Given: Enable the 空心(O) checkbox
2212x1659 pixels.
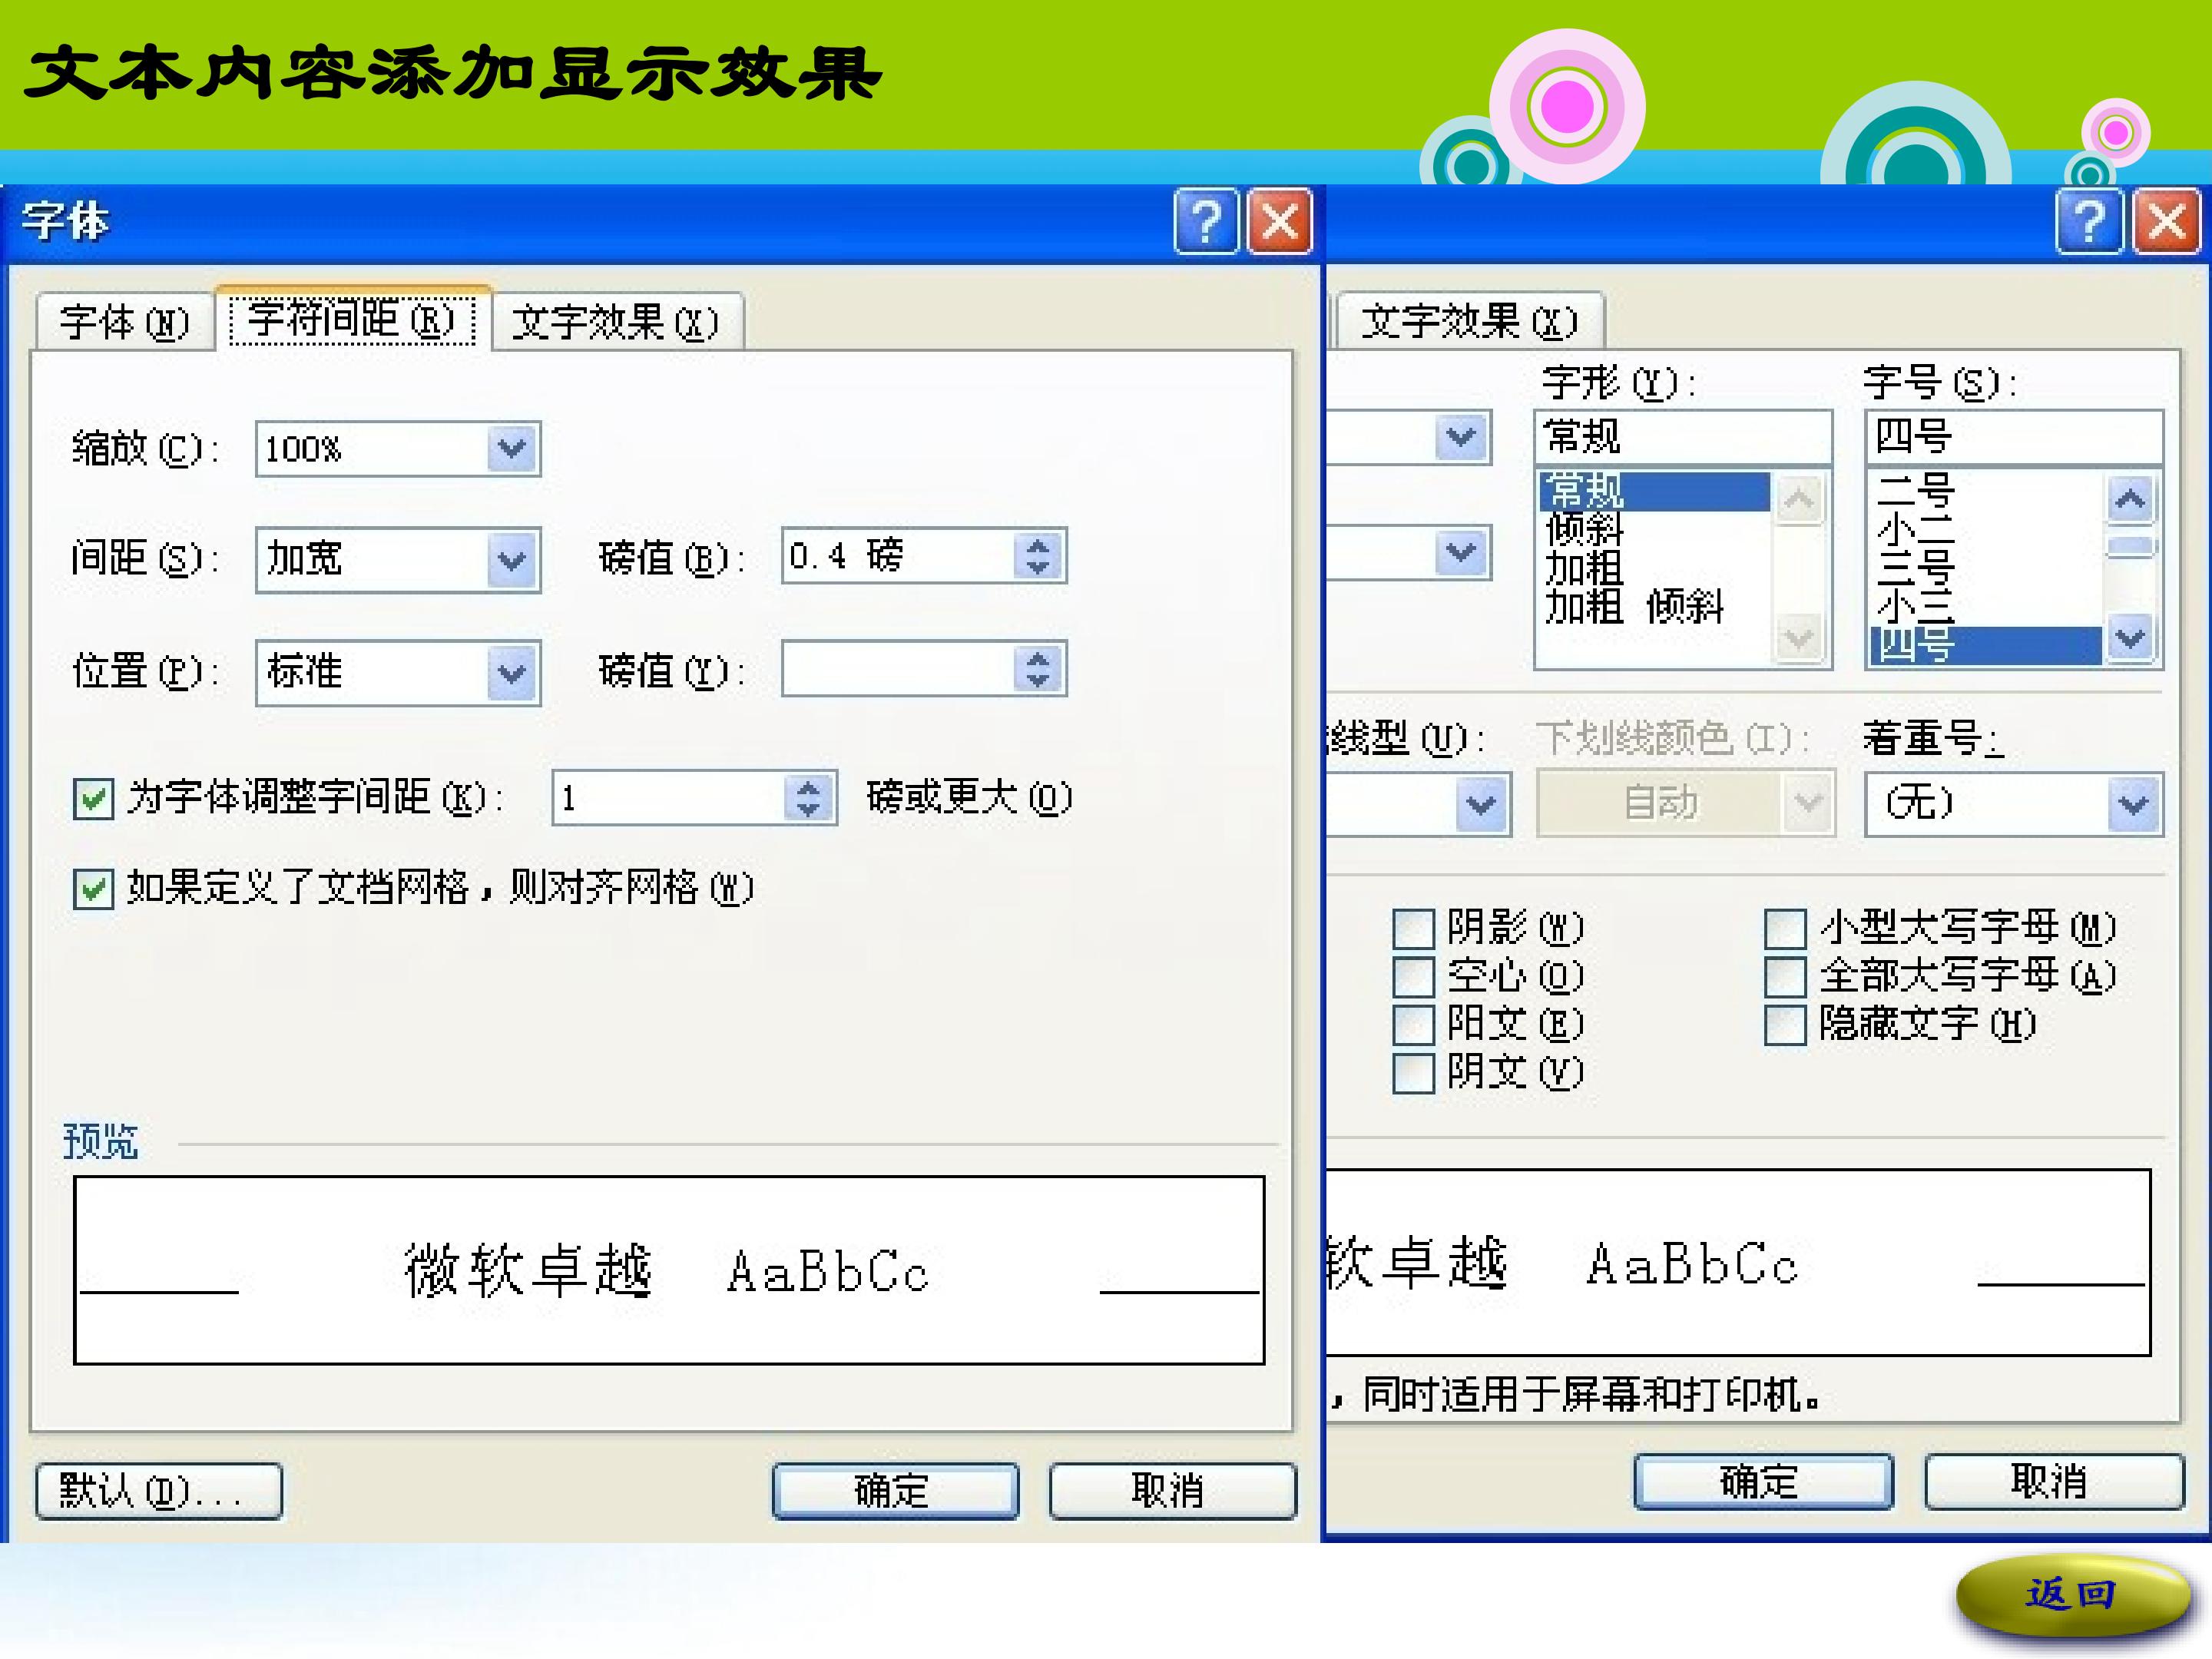Looking at the screenshot, I should (1414, 976).
